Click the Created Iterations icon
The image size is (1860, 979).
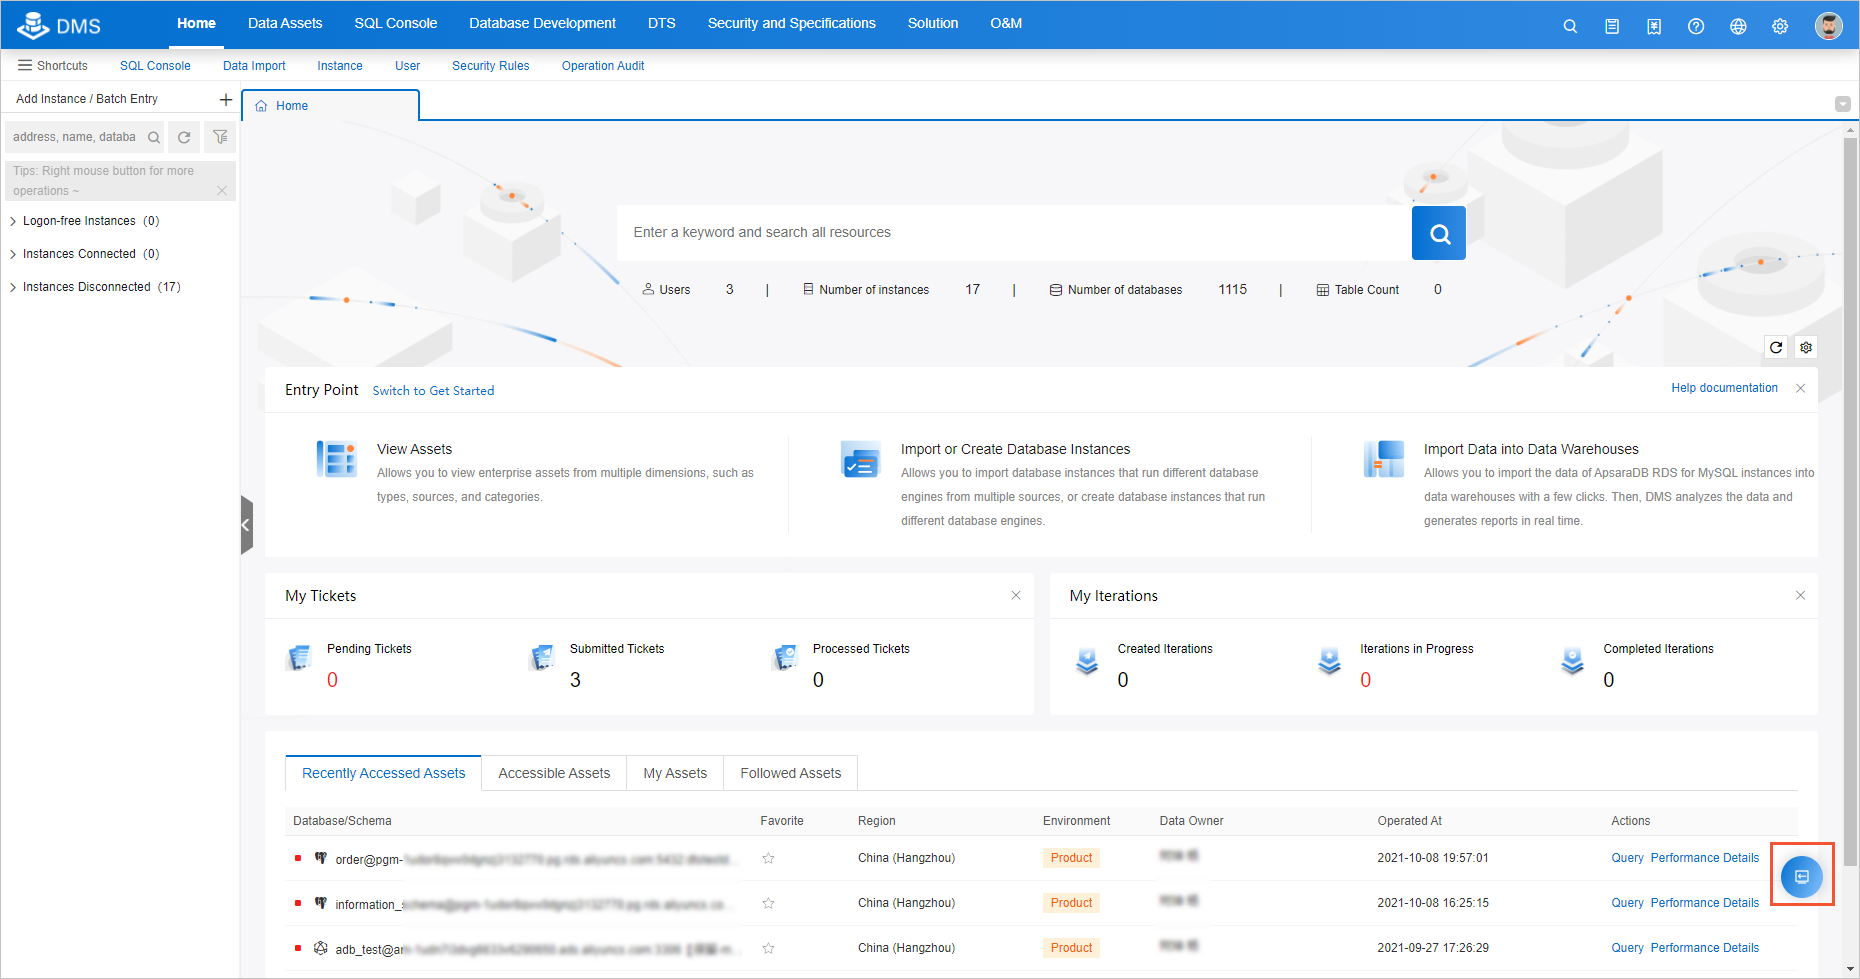(1087, 660)
